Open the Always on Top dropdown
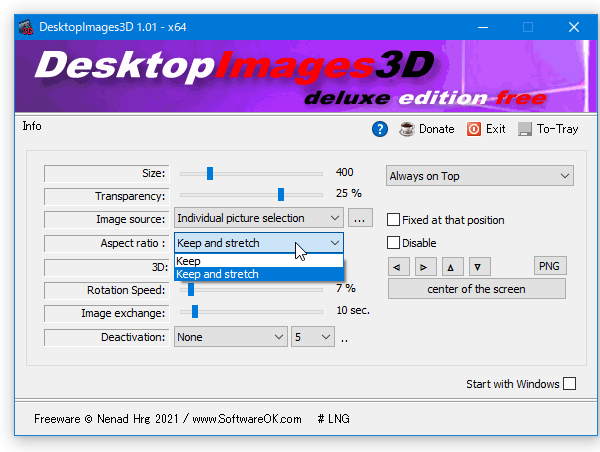The width and height of the screenshot is (600, 452). [480, 176]
